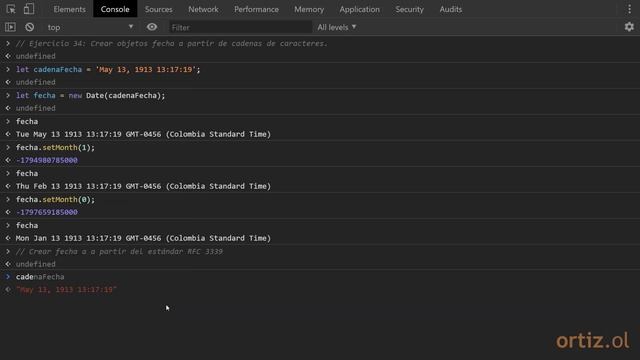The width and height of the screenshot is (640, 360).
Task: Click the 'fecha.setMonth(0);' command line
Action: (55, 199)
